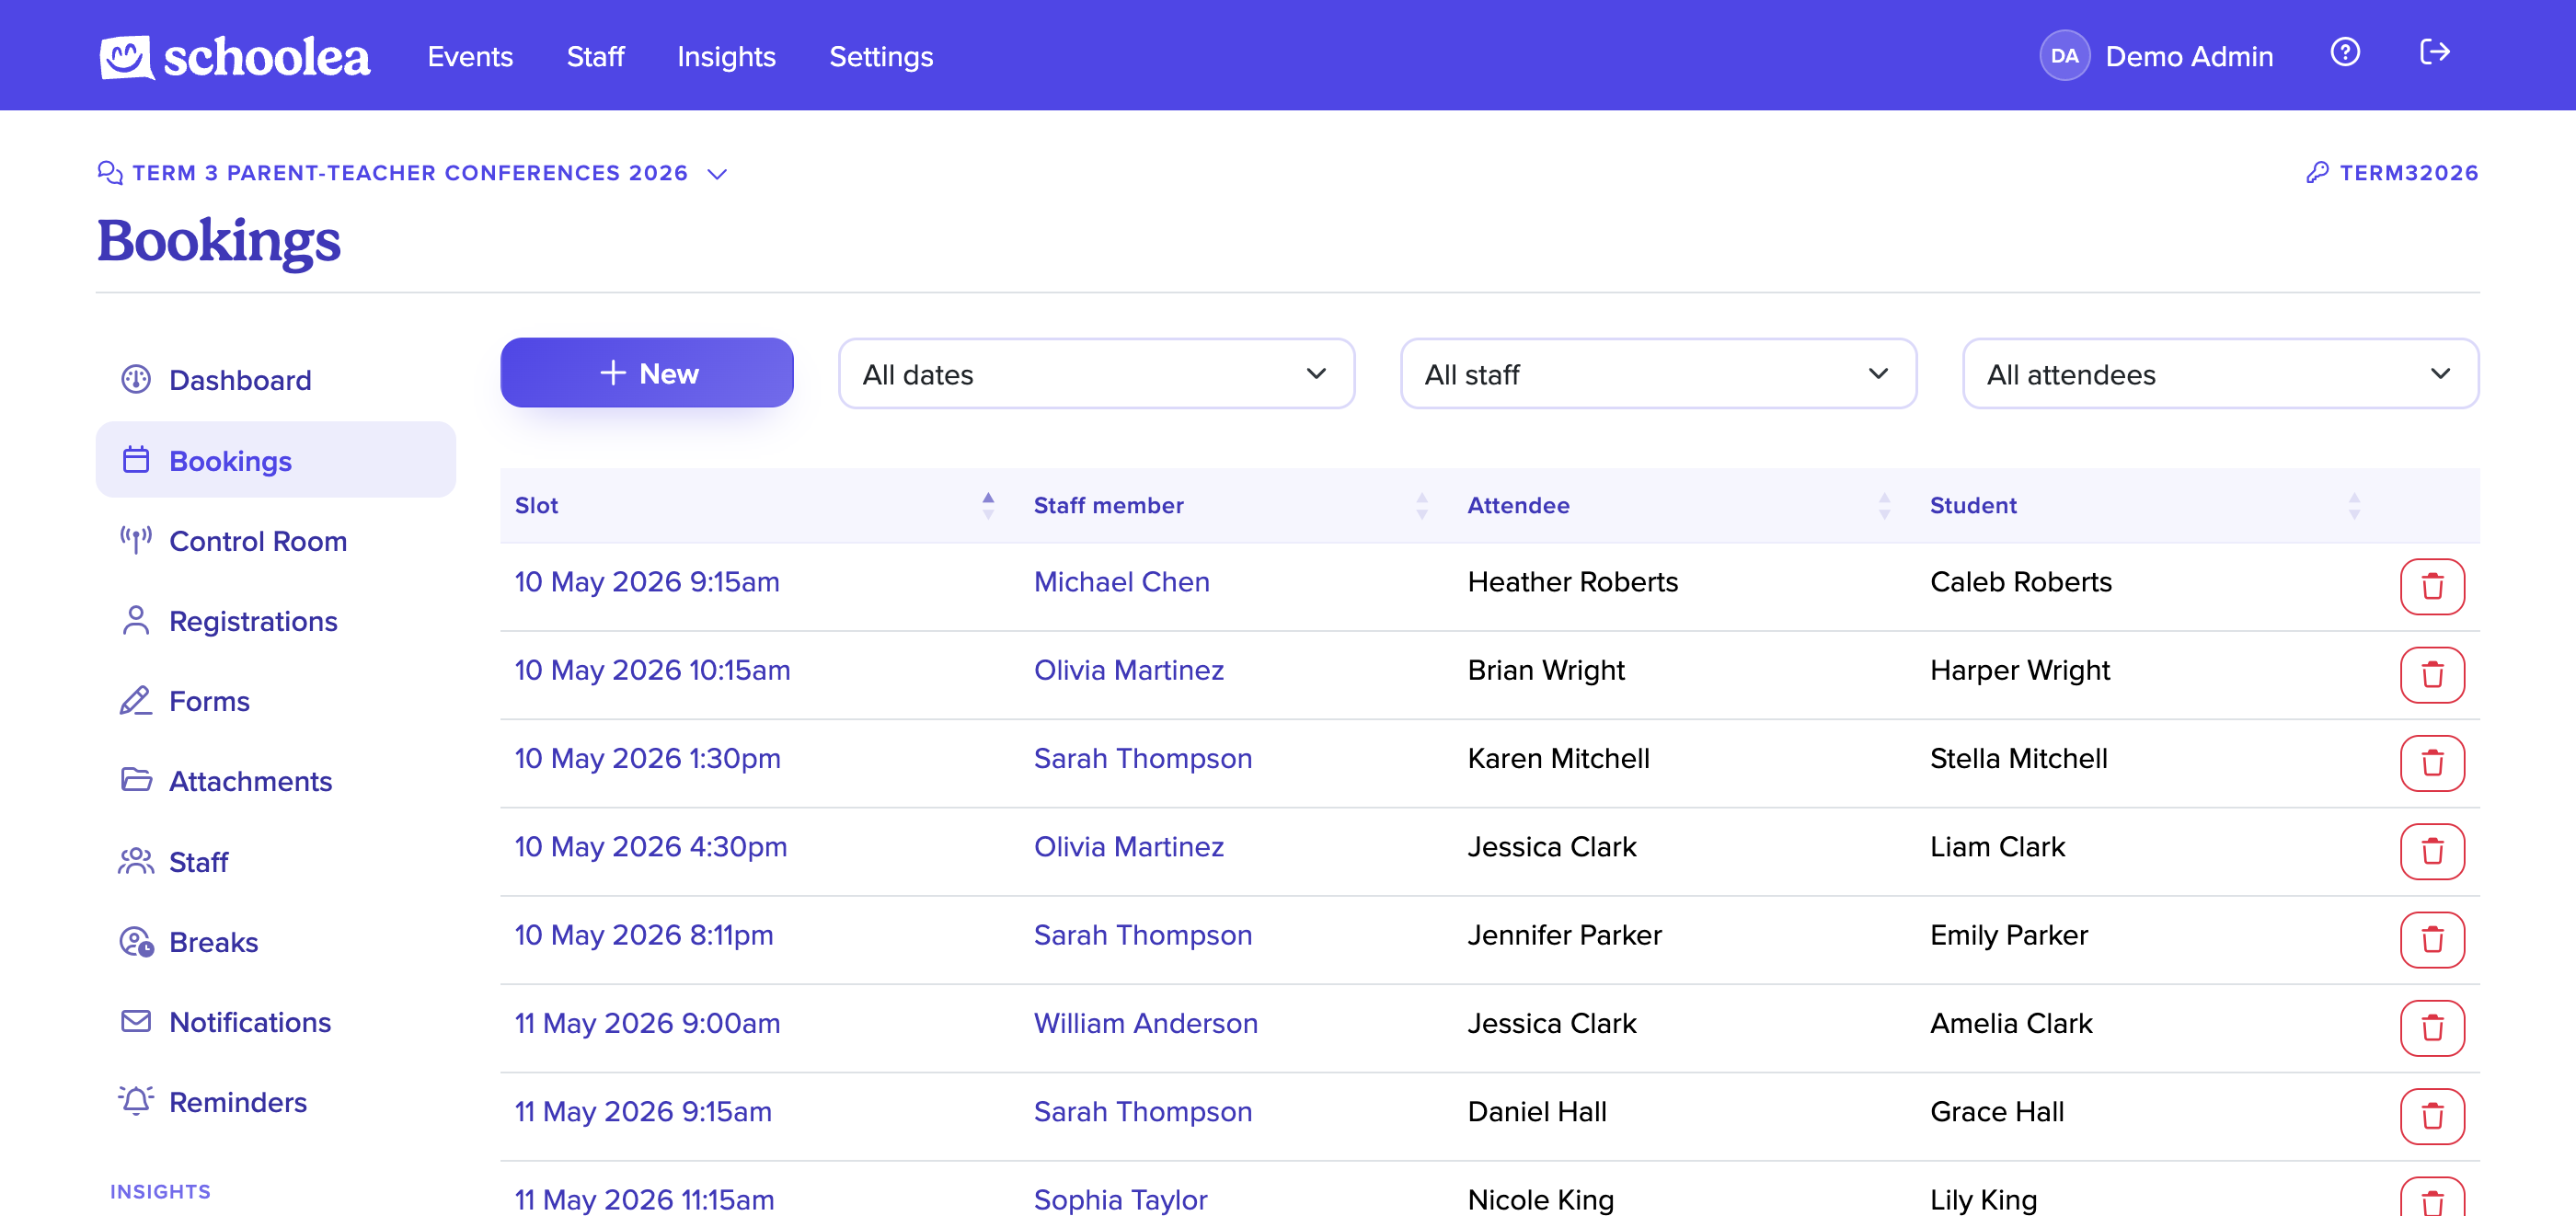Expand the Term 3 conferences event selector

click(412, 173)
